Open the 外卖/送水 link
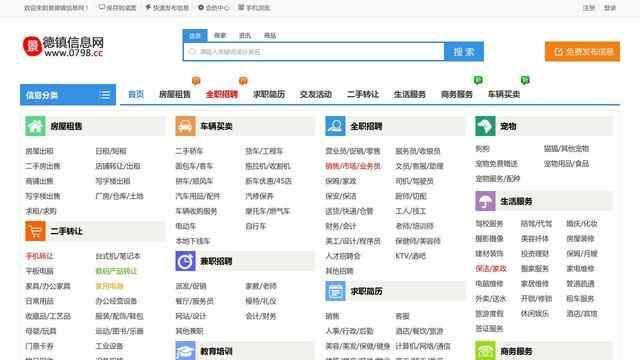Image resolution: width=640 pixels, height=360 pixels. (x=491, y=299)
